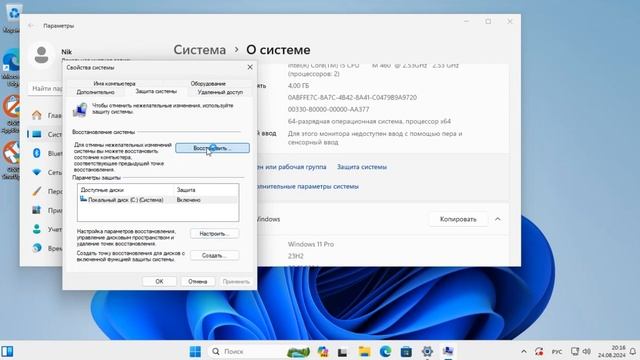640x360 pixels.
Task: Click the Защита column header
Action: (x=186, y=190)
